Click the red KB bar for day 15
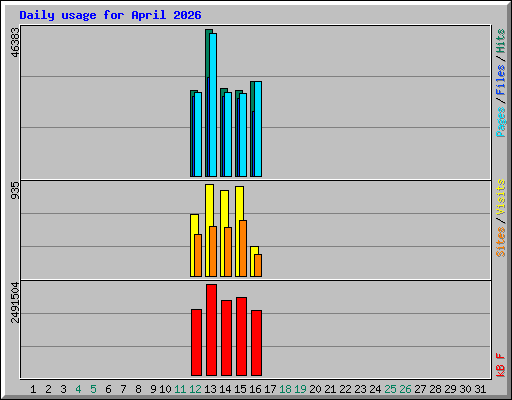The image size is (512, 400). pyautogui.click(x=241, y=336)
